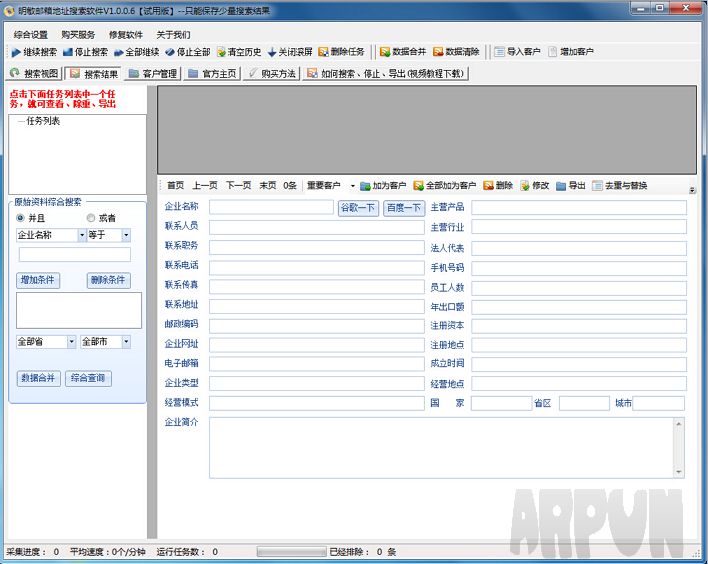This screenshot has height=564, width=708.
Task: Click the 删除任务 toolbar icon
Action: tap(323, 52)
